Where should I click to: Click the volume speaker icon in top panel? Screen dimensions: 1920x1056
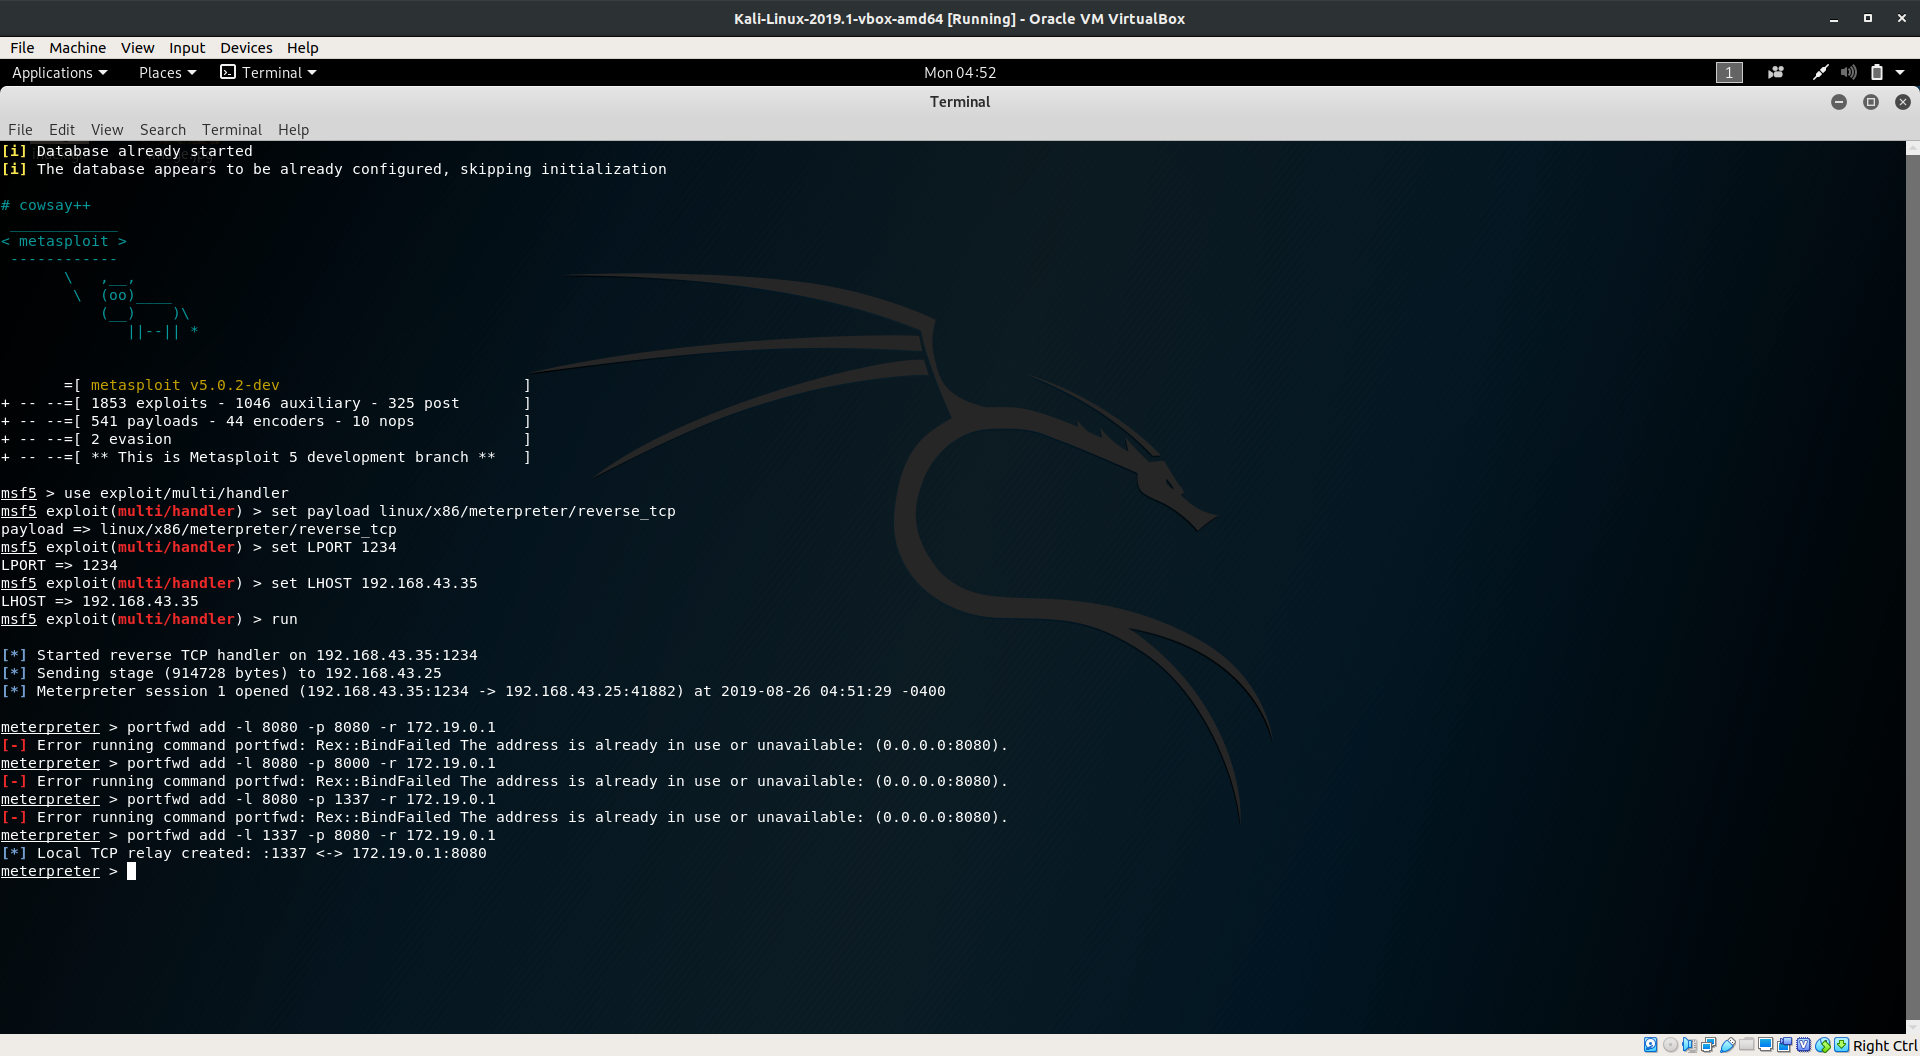[1849, 73]
